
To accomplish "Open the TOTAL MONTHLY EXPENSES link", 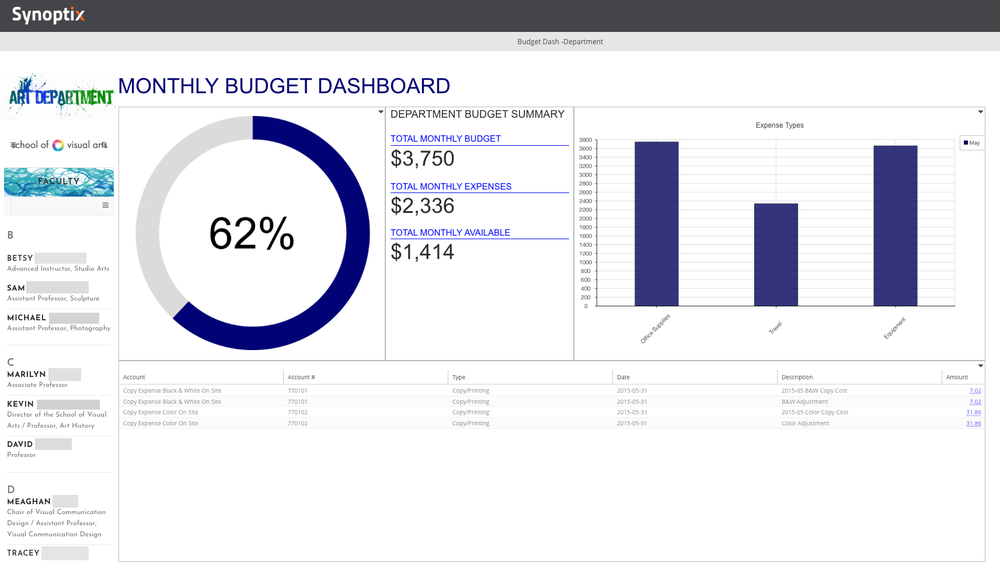I will coord(449,186).
